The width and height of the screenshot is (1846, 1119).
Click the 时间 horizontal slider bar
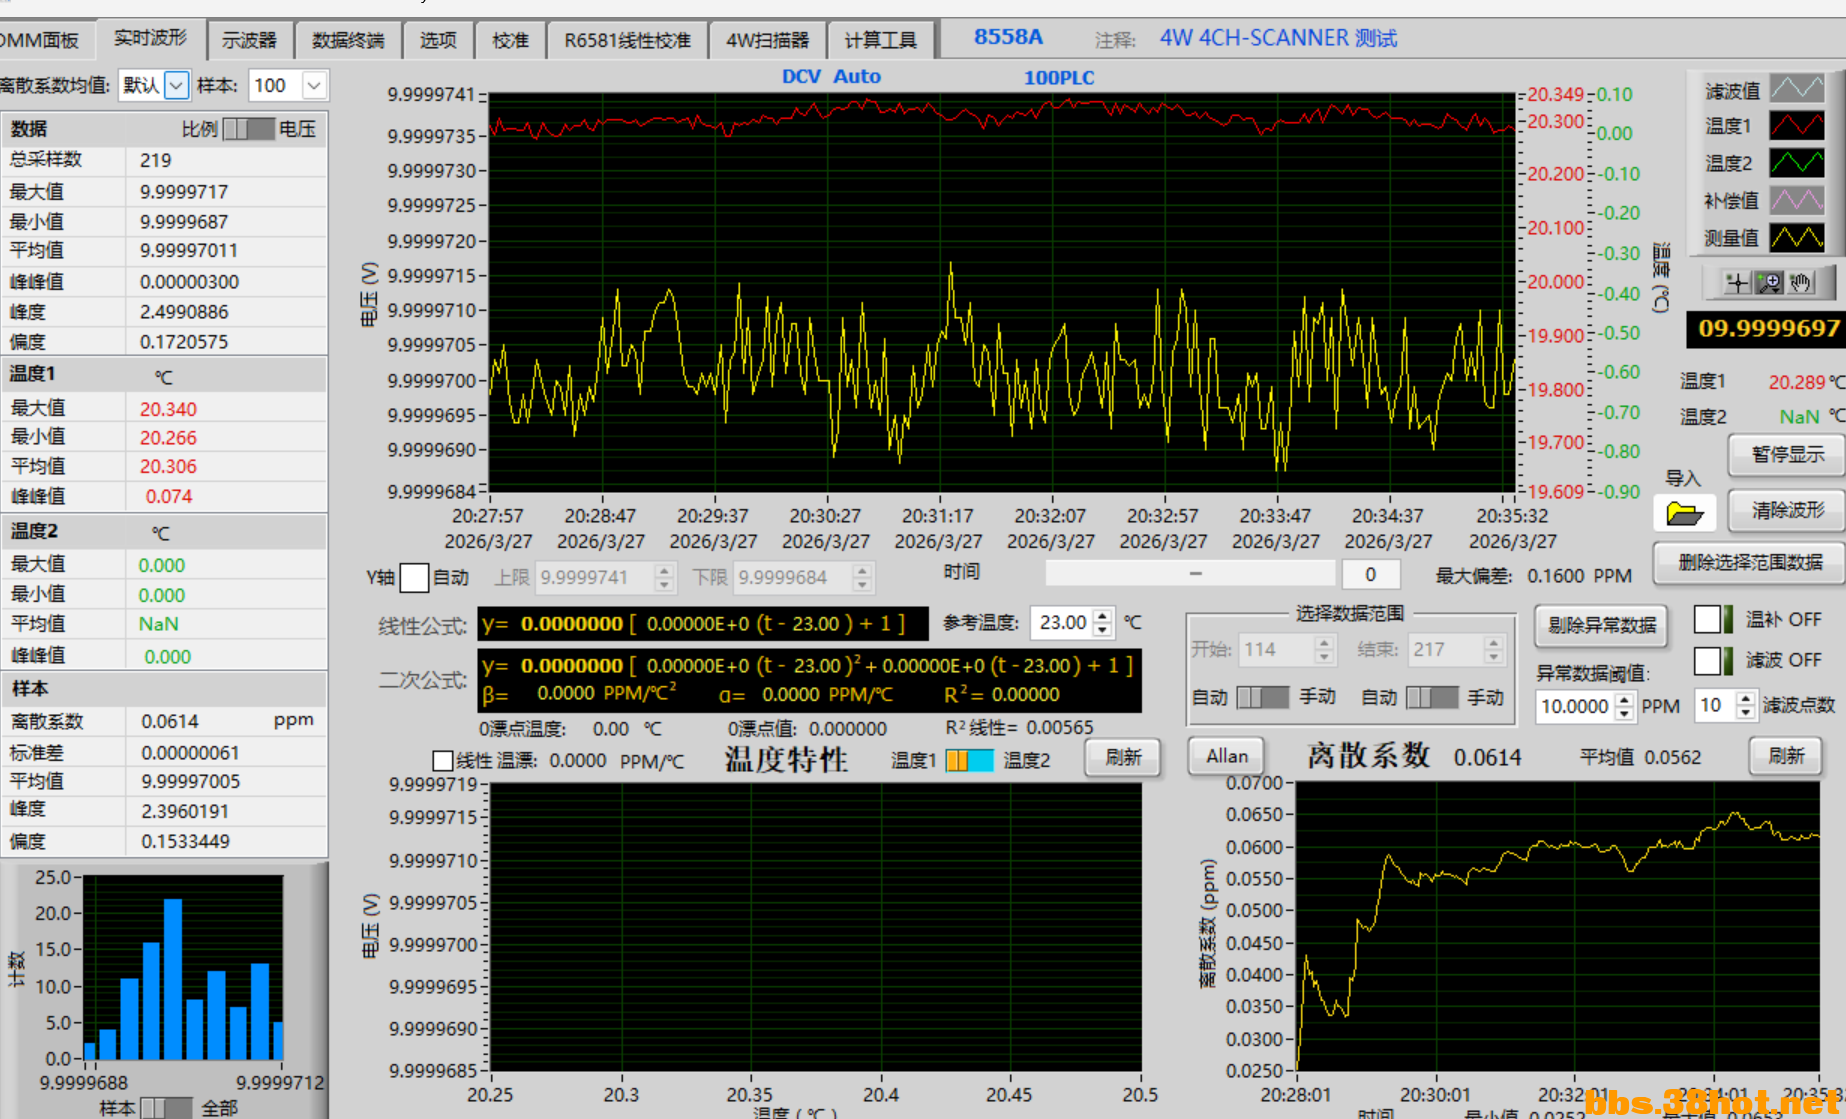(x=1190, y=574)
